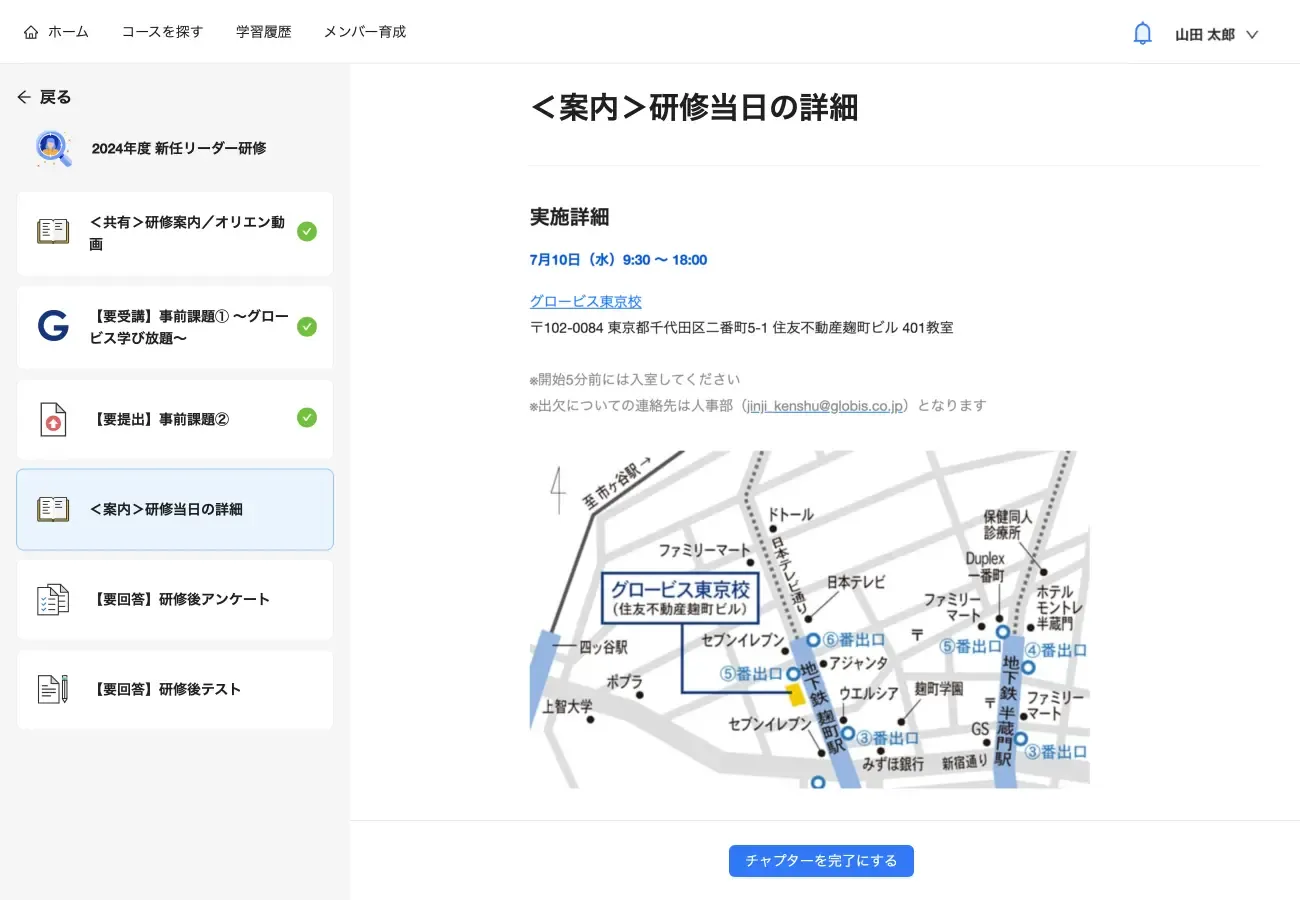
Task: Click the notification bell icon
Action: pyautogui.click(x=1142, y=34)
